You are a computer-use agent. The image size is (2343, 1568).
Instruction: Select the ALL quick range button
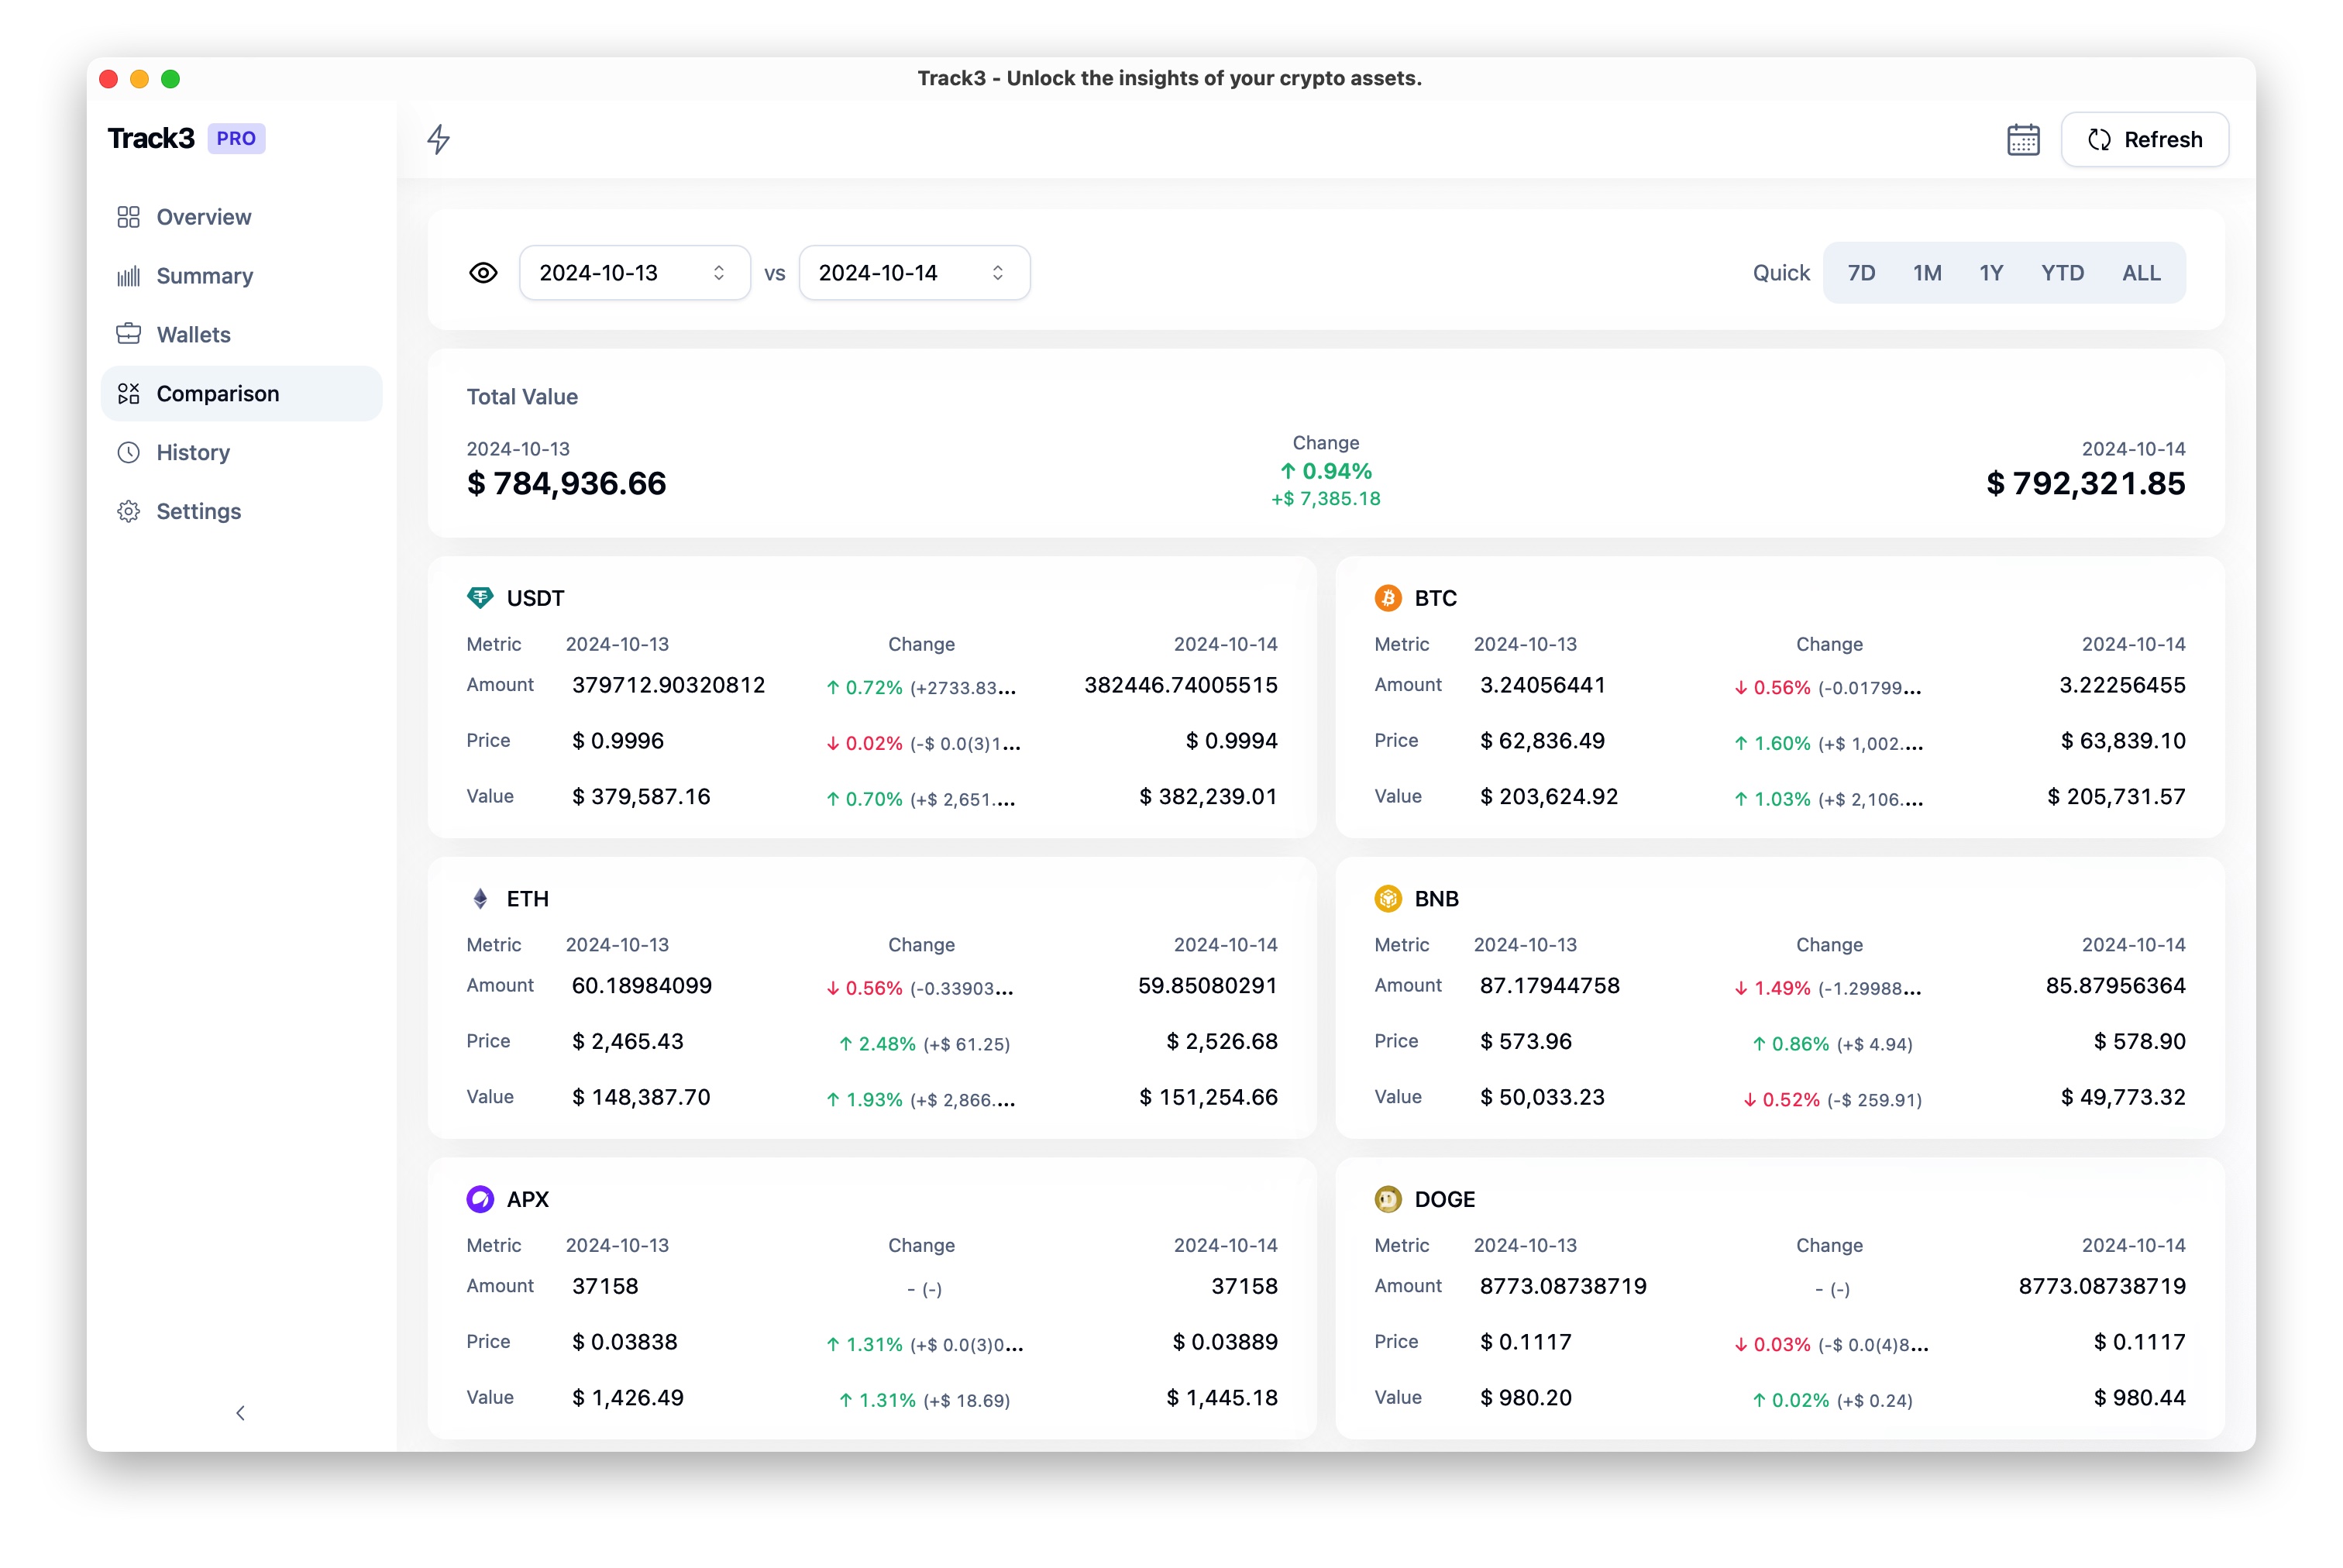tap(2140, 273)
